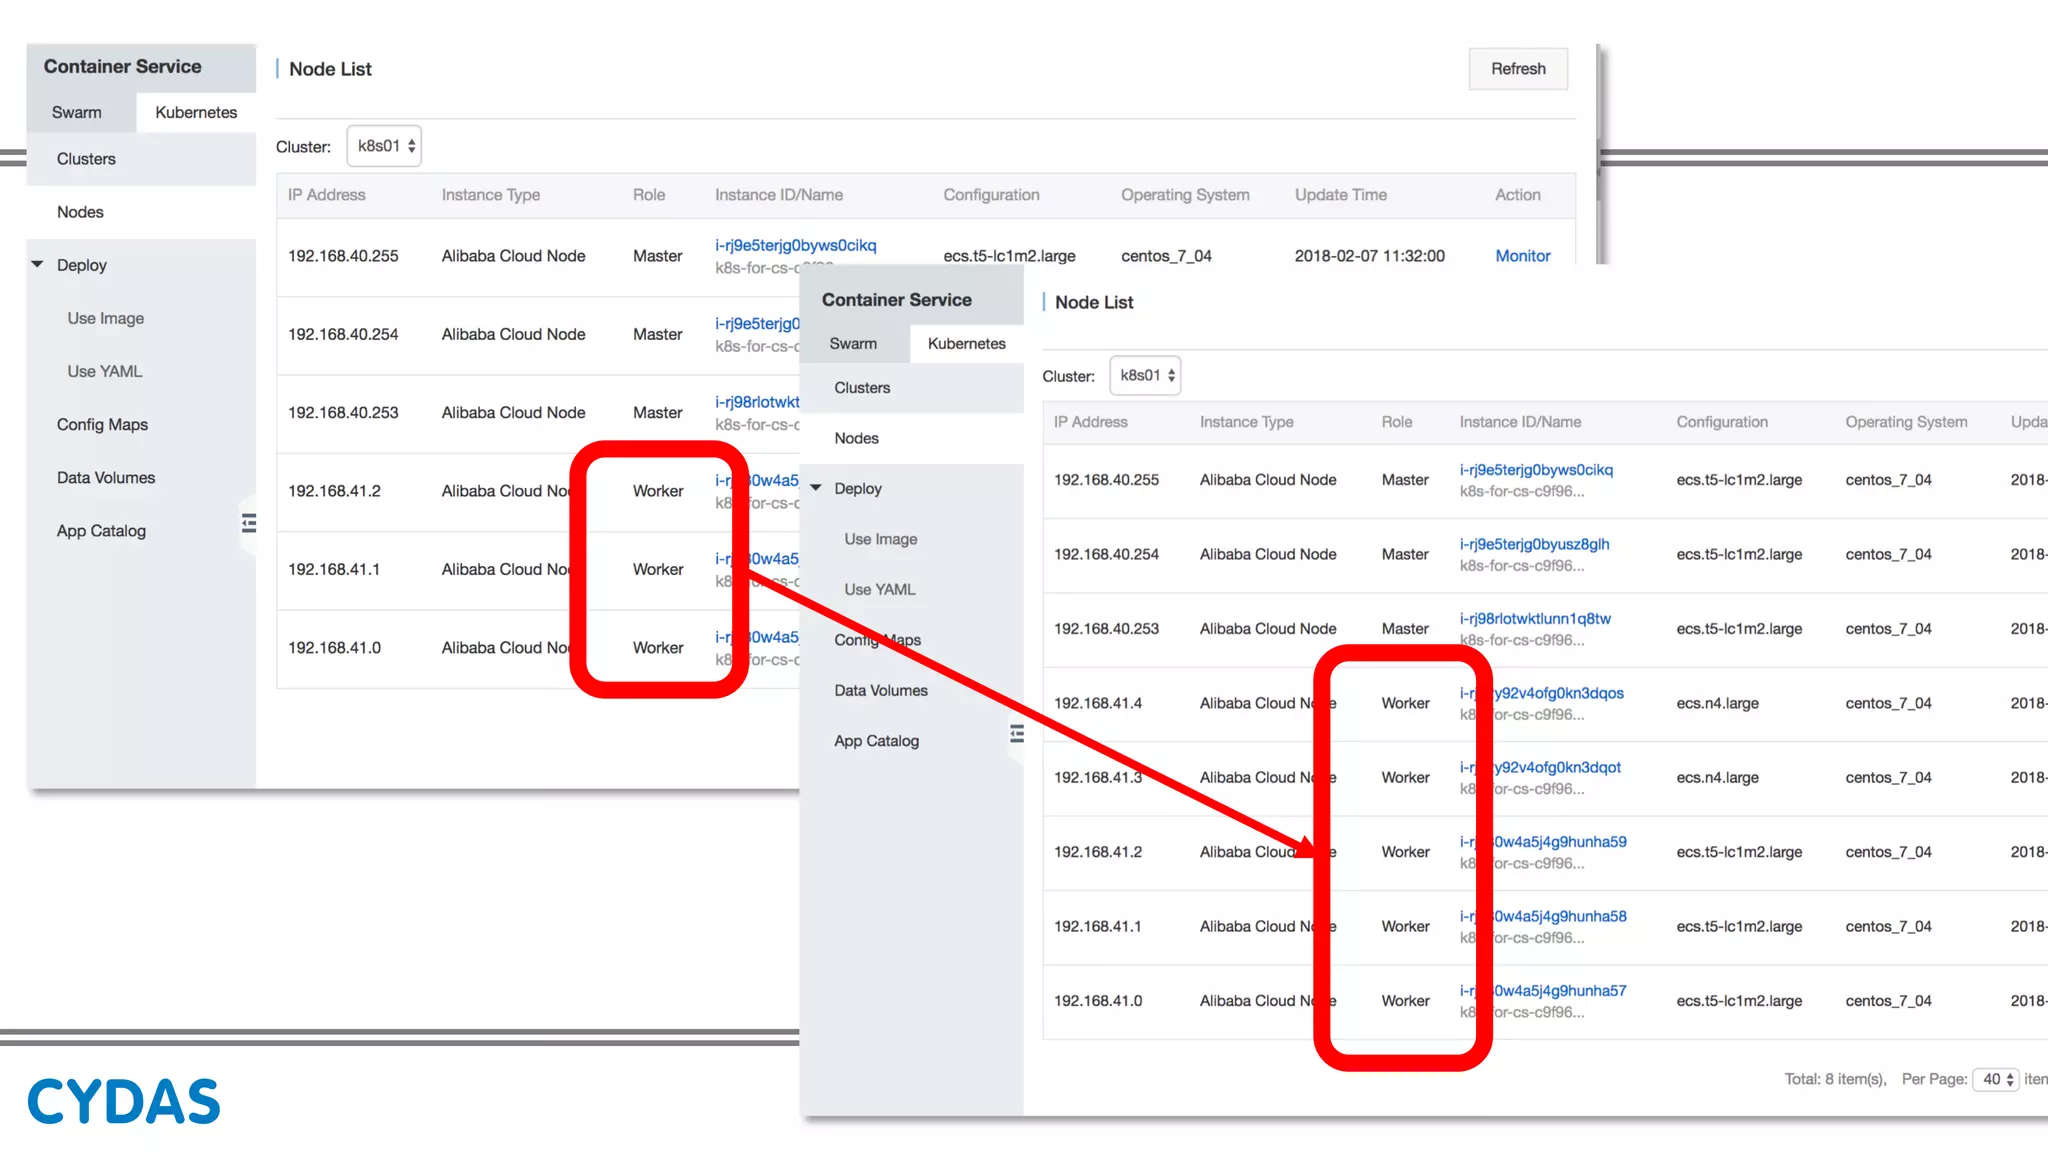Go to Config Maps in left sidebar
The image size is (2048, 1152).
point(102,424)
